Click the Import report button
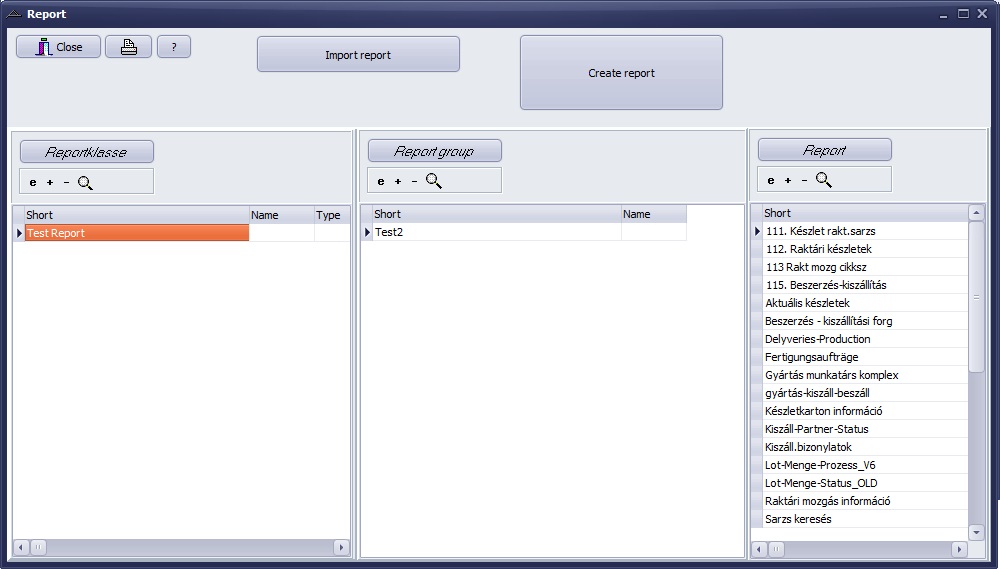This screenshot has height=569, width=1000. [x=358, y=55]
